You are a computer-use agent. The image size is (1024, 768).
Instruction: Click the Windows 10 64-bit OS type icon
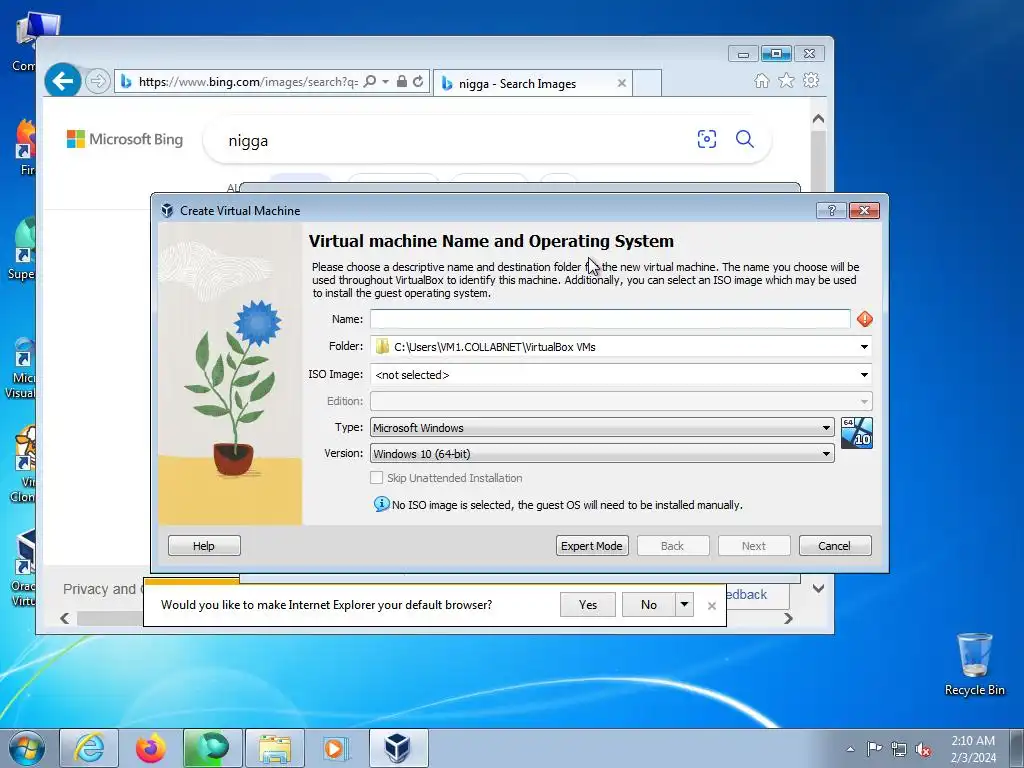[x=856, y=433]
